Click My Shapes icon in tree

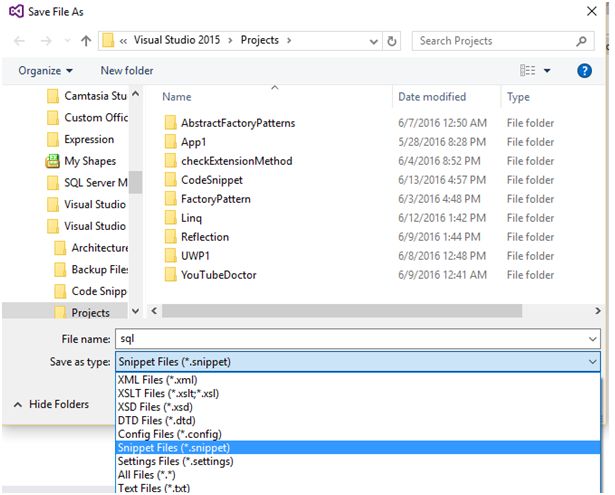coord(52,161)
